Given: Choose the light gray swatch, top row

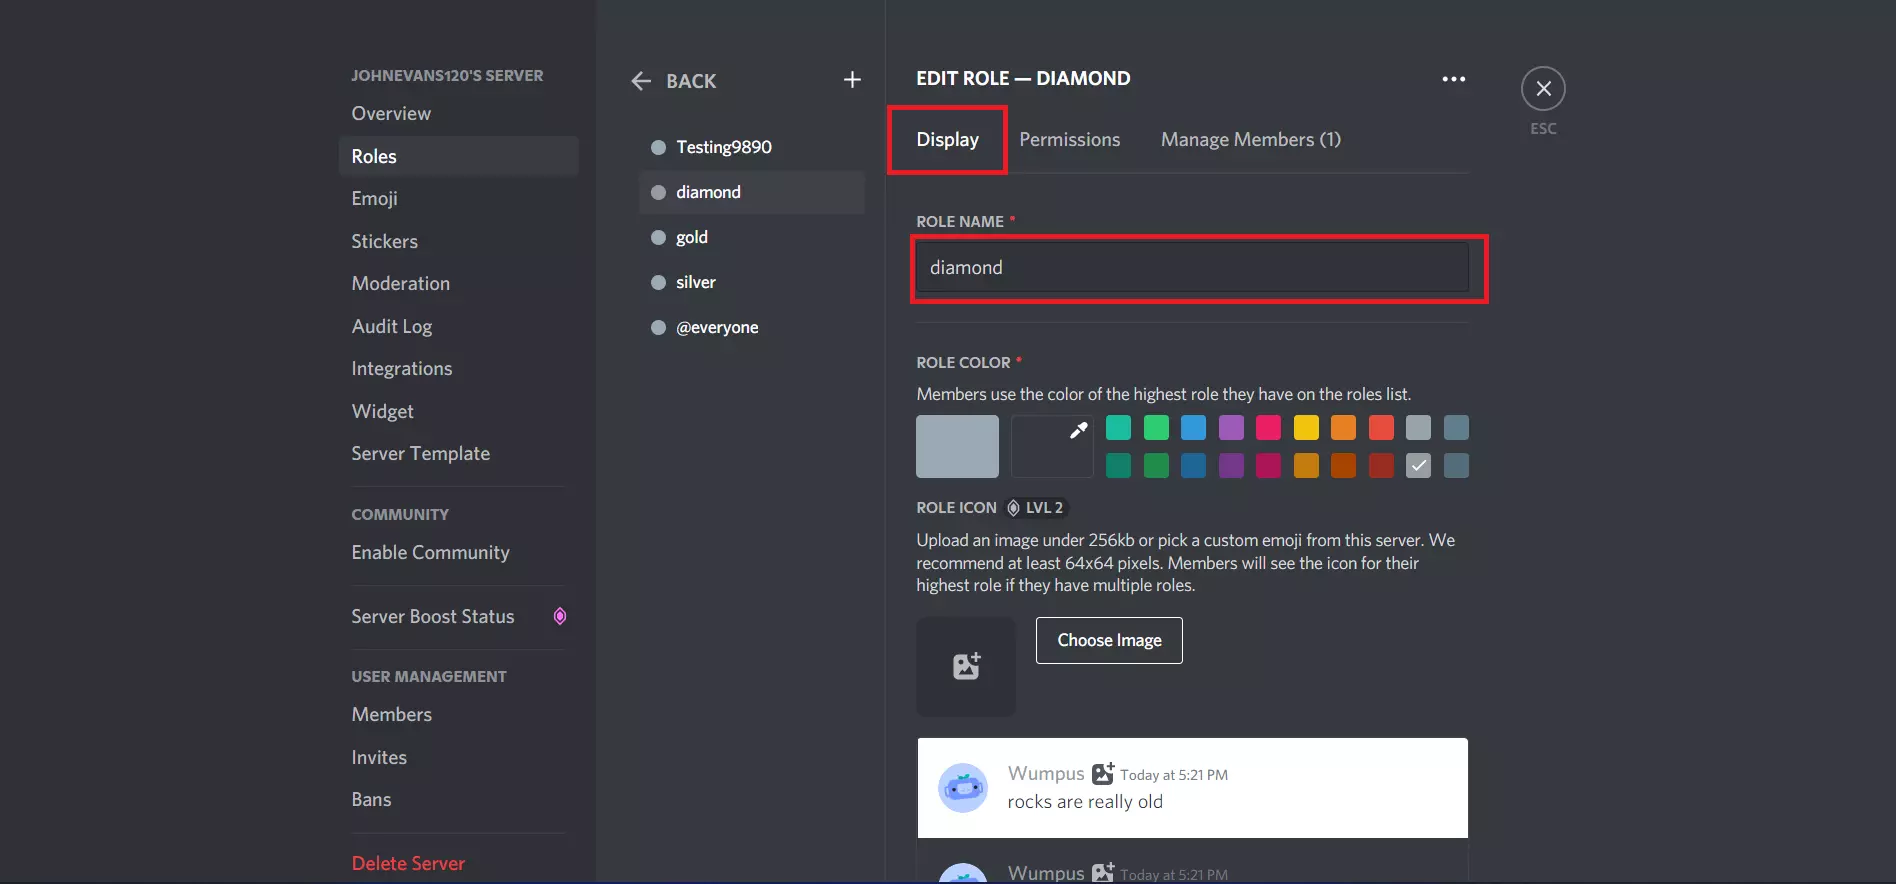Looking at the screenshot, I should (x=1419, y=428).
